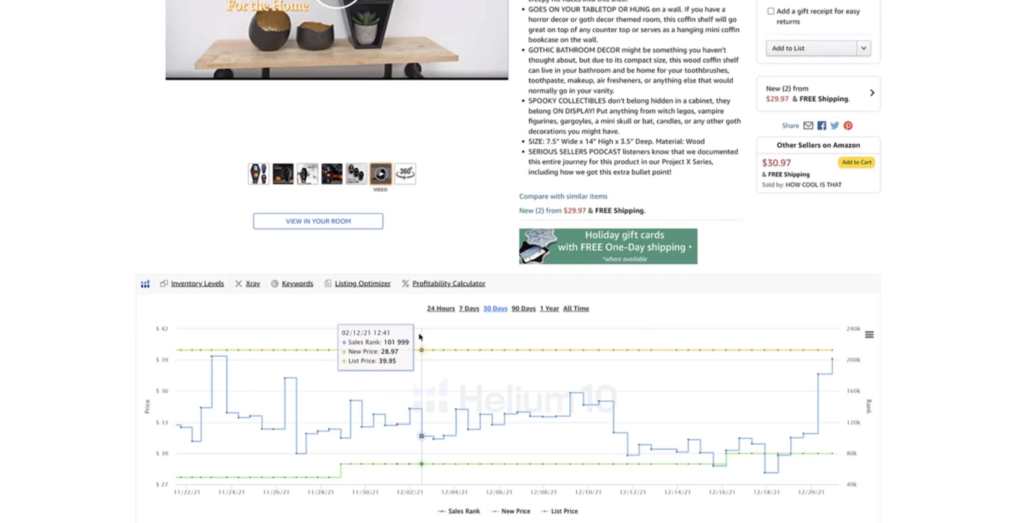The height and width of the screenshot is (523, 1024).
Task: Switch chart range to 90 Days
Action: tap(523, 309)
